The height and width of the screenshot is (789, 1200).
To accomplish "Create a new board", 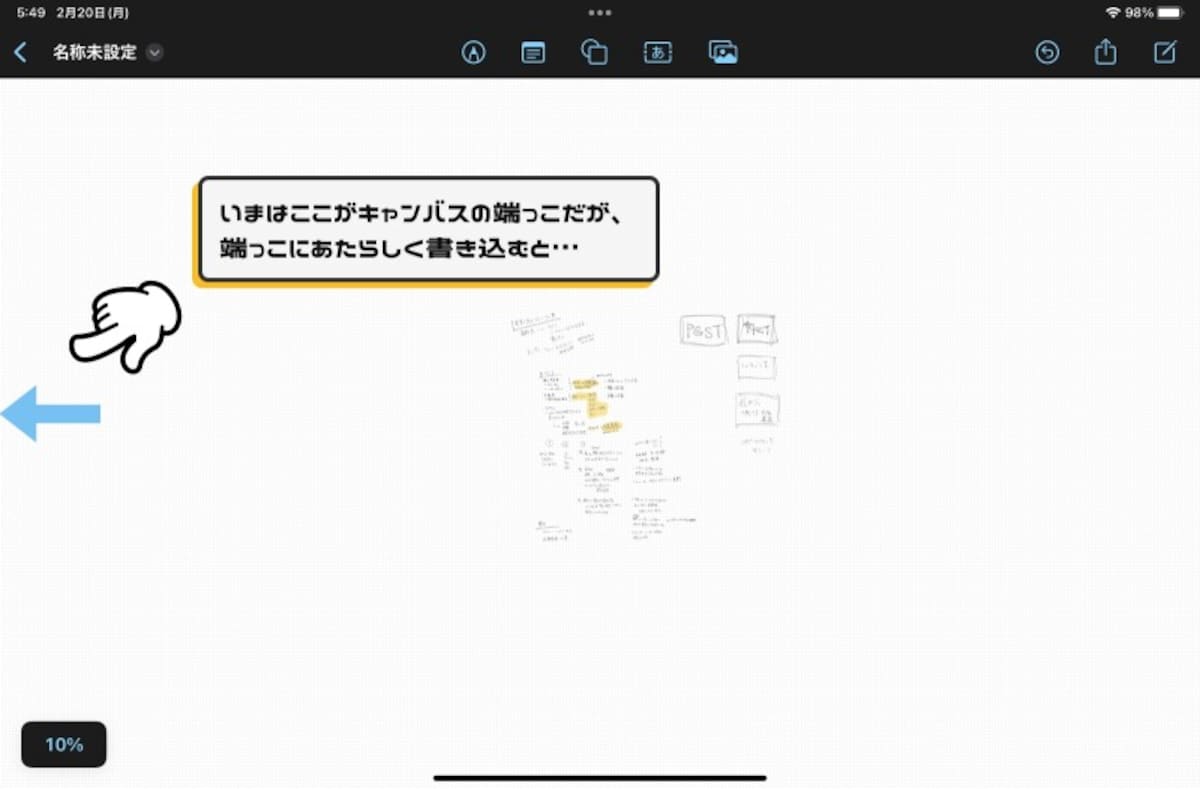I will tap(1165, 52).
